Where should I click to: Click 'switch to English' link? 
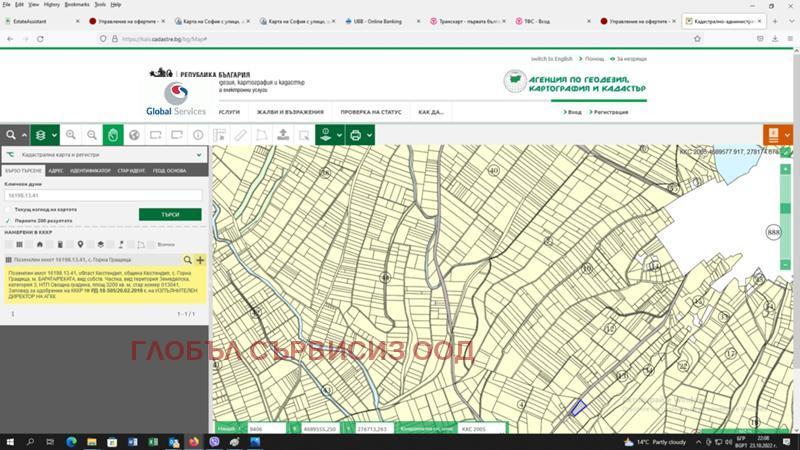point(553,59)
